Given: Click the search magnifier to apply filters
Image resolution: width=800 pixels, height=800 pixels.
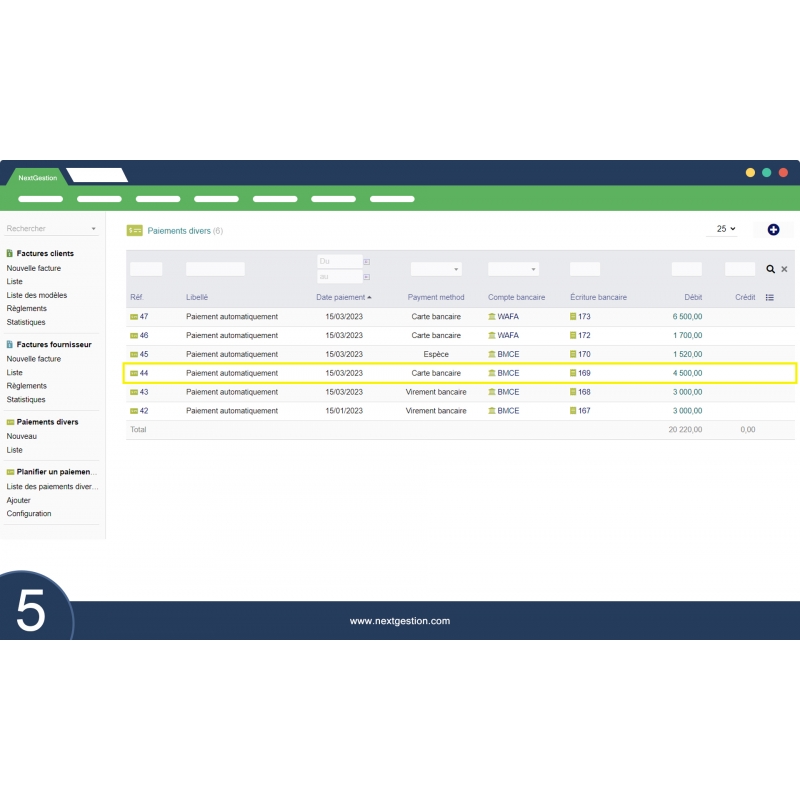Looking at the screenshot, I should coord(770,269).
